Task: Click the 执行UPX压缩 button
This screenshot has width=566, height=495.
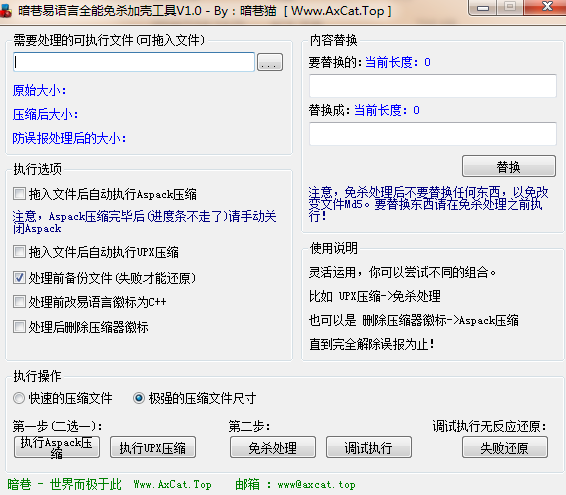Action: click(x=153, y=447)
